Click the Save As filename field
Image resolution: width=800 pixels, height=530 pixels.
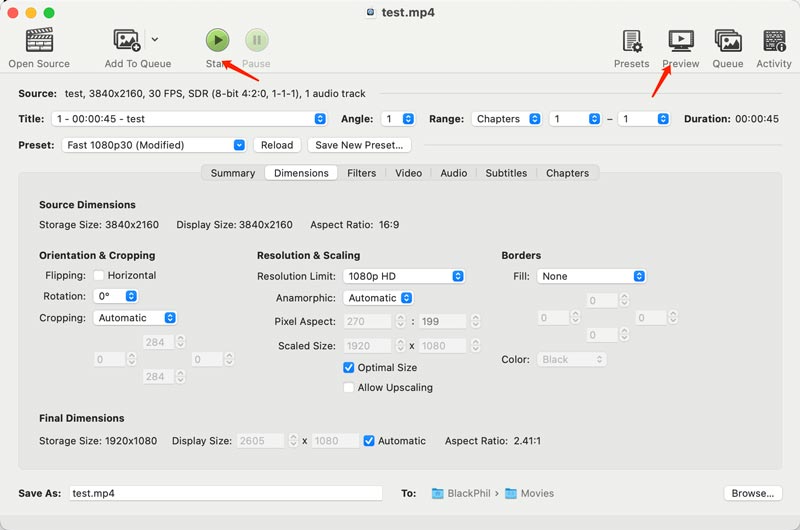(x=225, y=493)
